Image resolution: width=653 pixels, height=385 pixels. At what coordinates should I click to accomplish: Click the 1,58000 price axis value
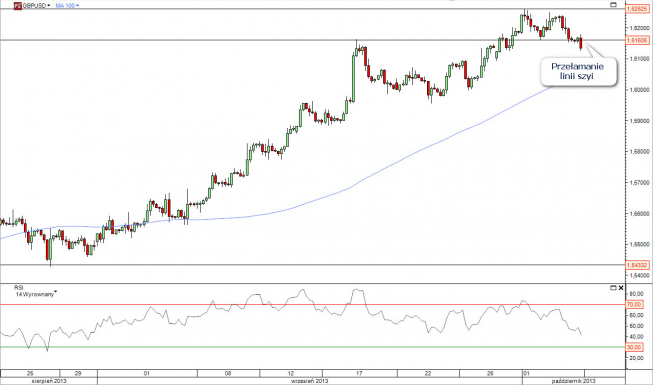tap(639, 151)
